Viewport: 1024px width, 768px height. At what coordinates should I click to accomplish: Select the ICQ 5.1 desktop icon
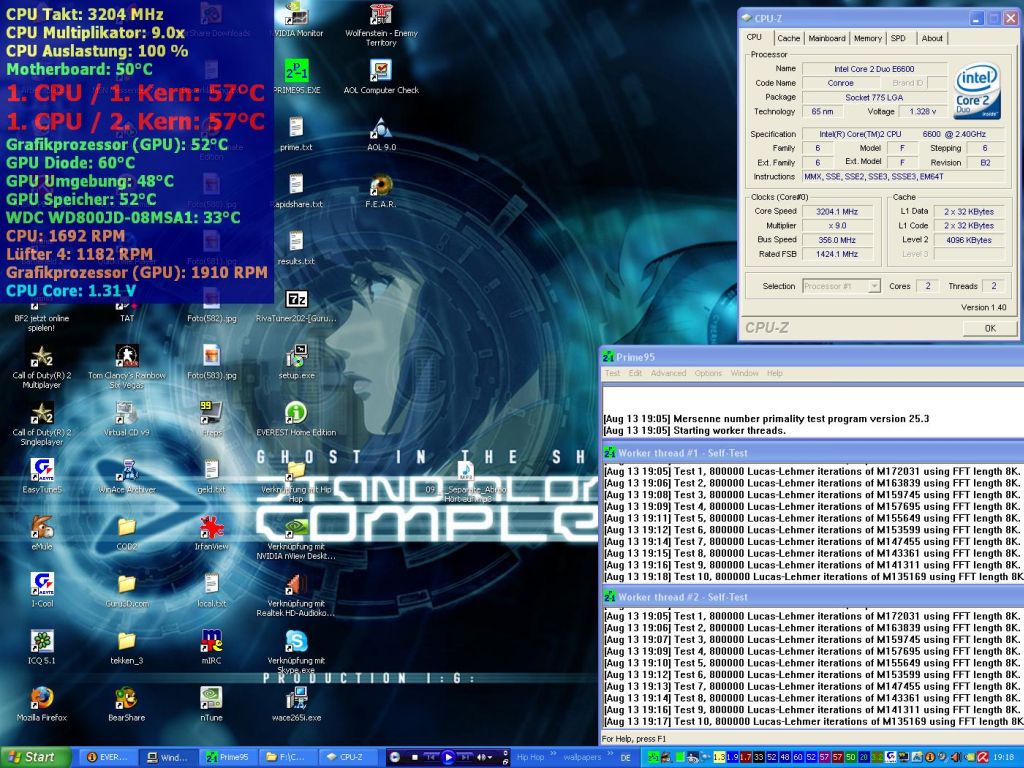42,647
